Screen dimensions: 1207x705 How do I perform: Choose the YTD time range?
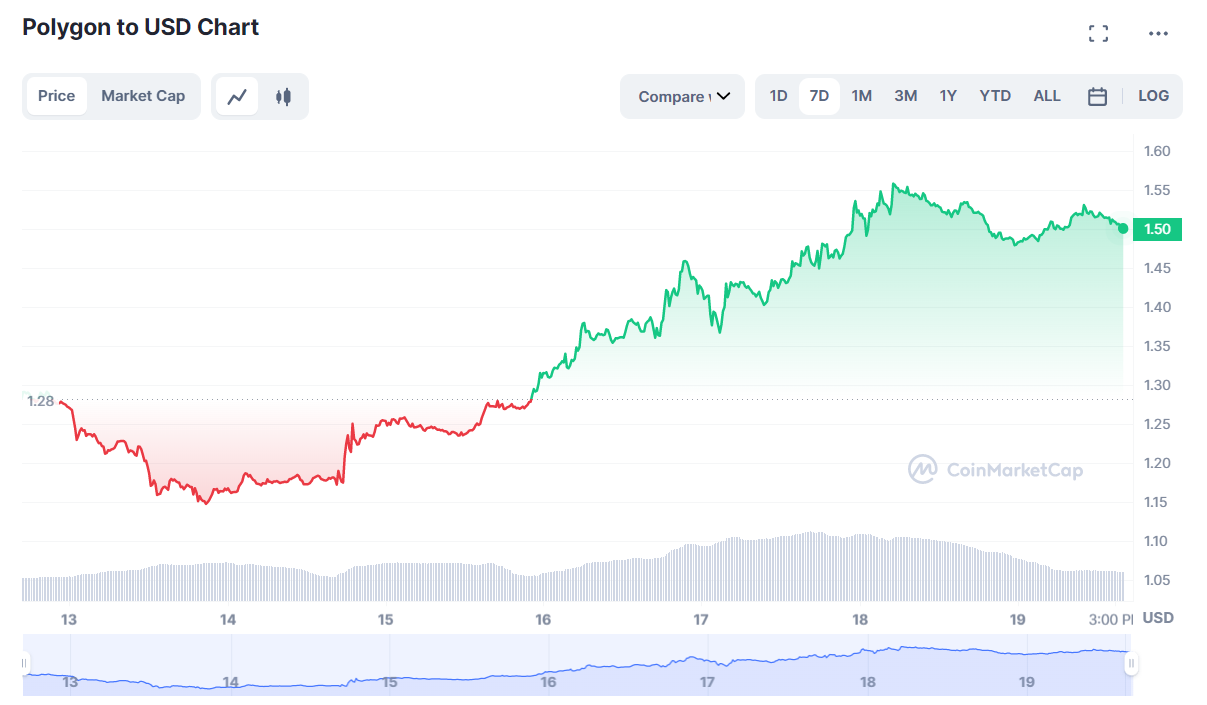(x=995, y=96)
